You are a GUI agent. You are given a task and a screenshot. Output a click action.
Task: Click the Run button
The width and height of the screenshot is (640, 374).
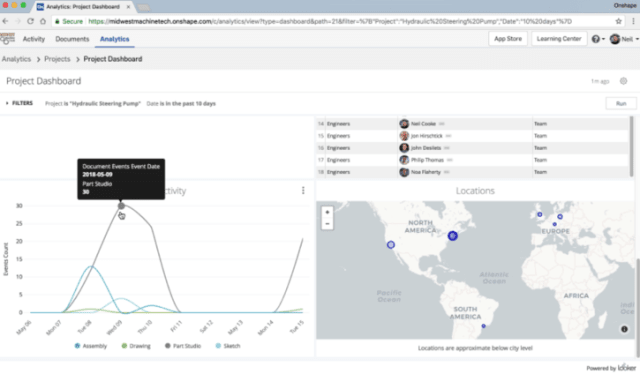[621, 103]
